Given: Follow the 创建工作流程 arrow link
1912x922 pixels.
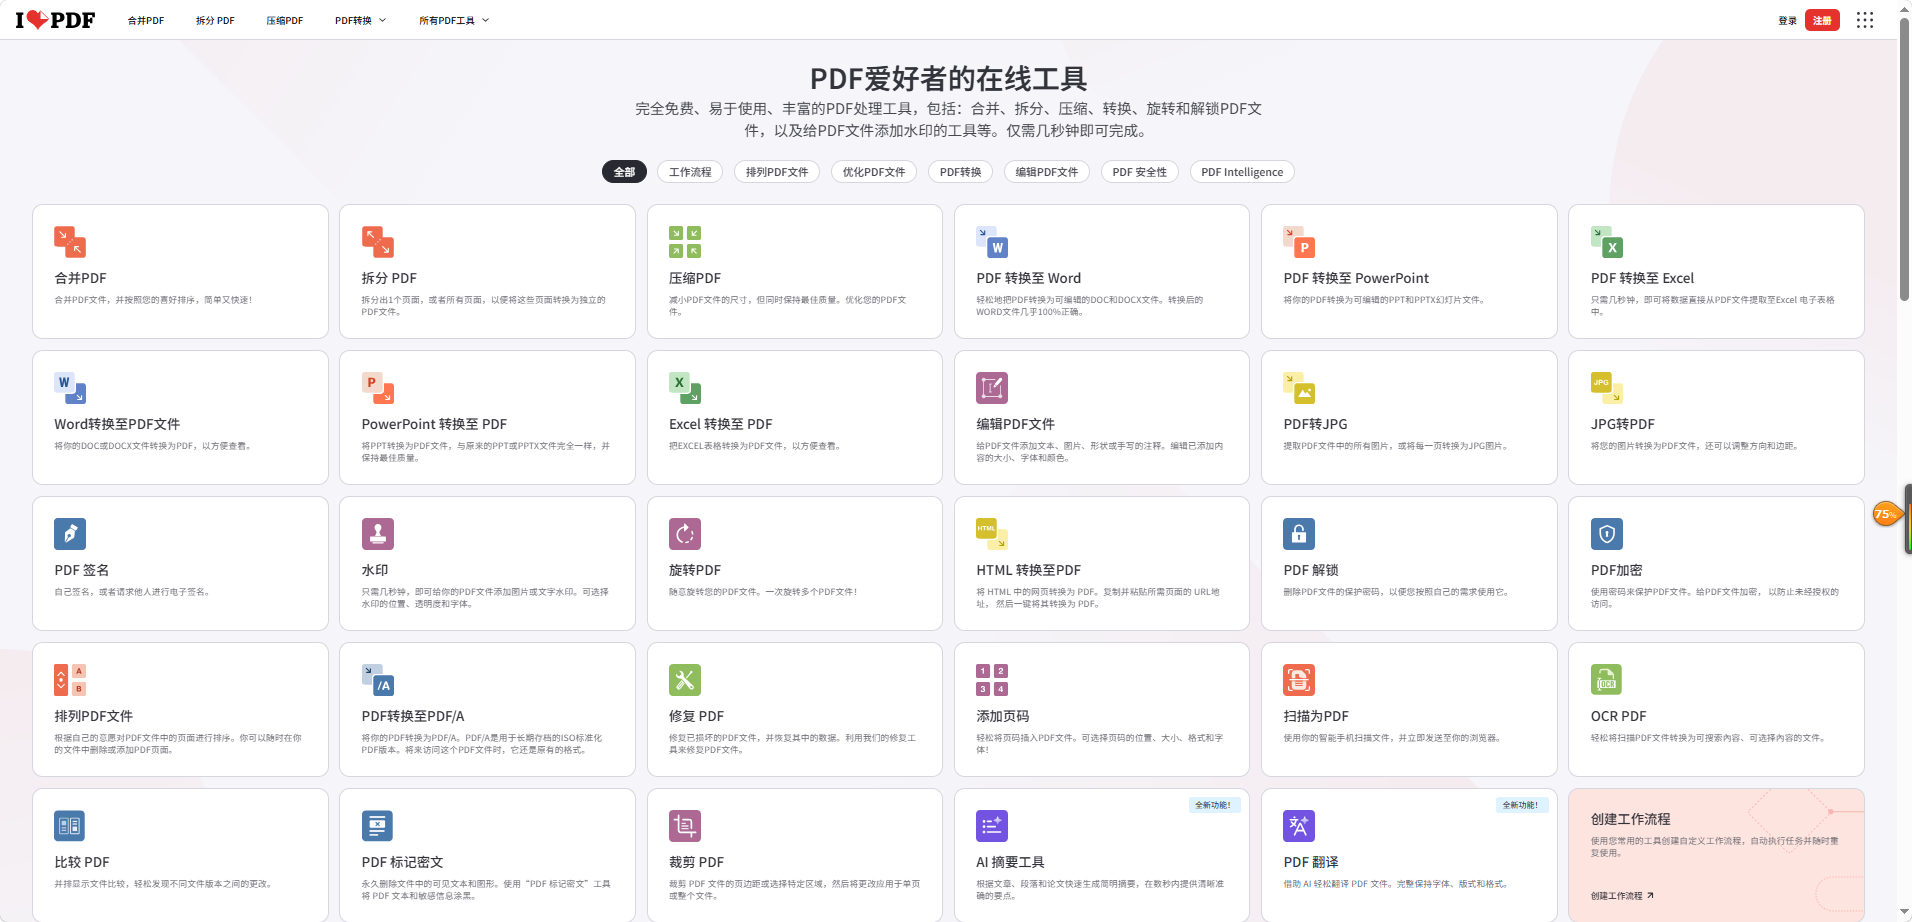Looking at the screenshot, I should point(1622,896).
